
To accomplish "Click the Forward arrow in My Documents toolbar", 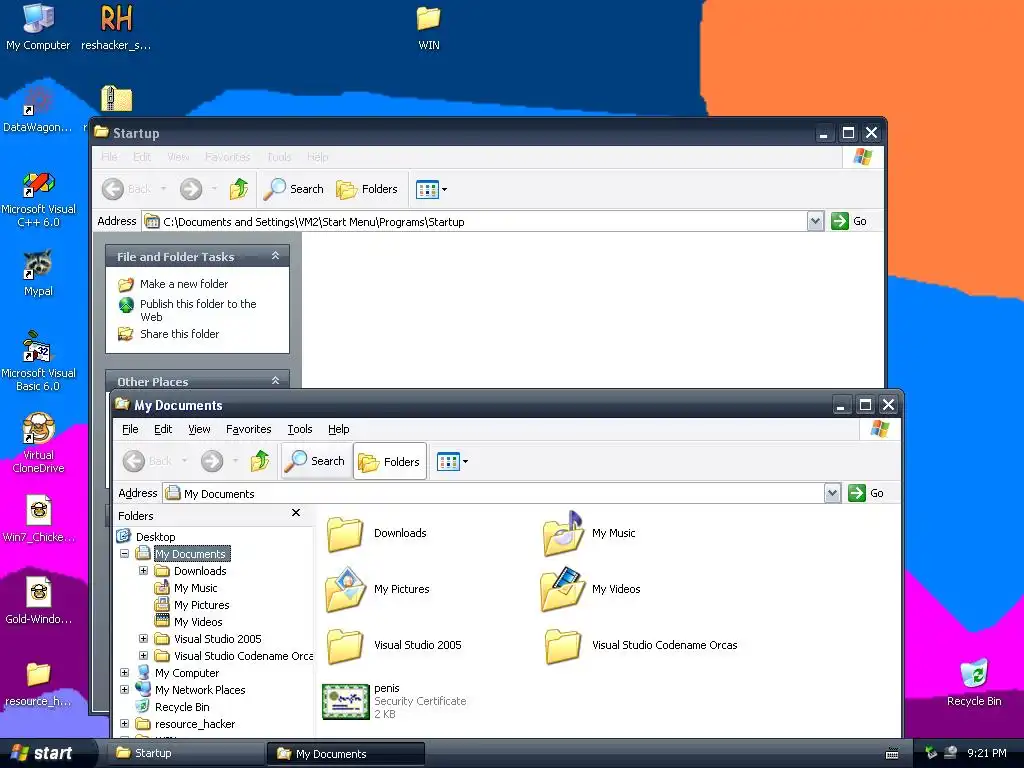I will click(x=212, y=461).
